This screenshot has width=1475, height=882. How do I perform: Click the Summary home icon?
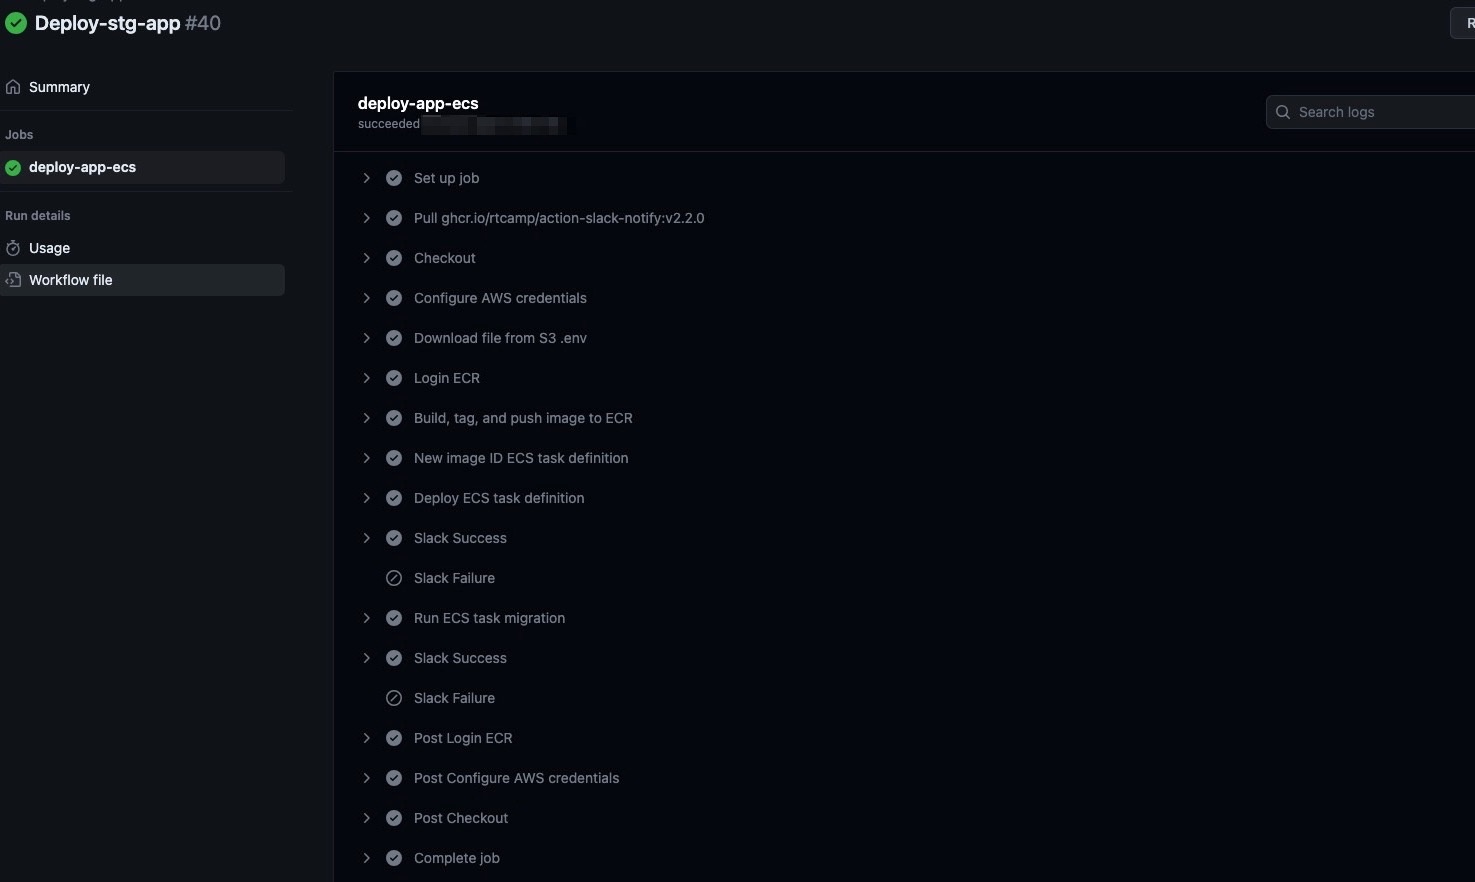click(x=13, y=87)
